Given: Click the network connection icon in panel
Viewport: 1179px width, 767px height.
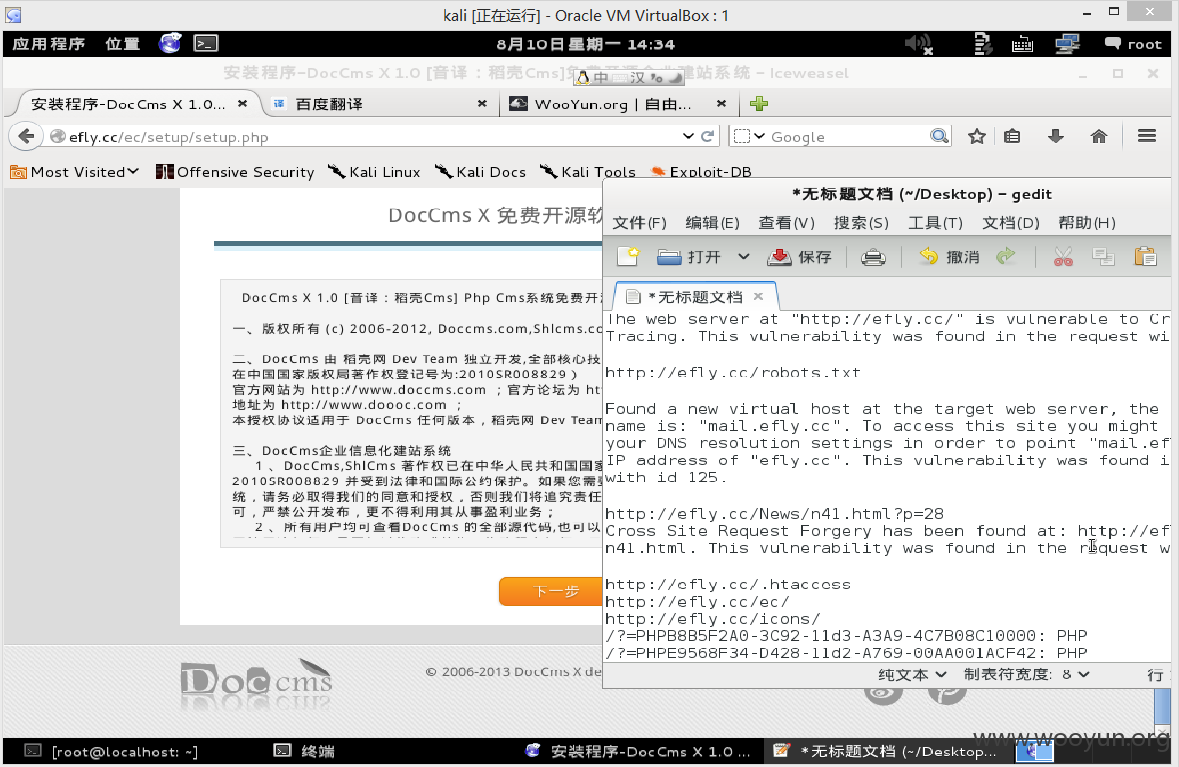Looking at the screenshot, I should point(1067,44).
